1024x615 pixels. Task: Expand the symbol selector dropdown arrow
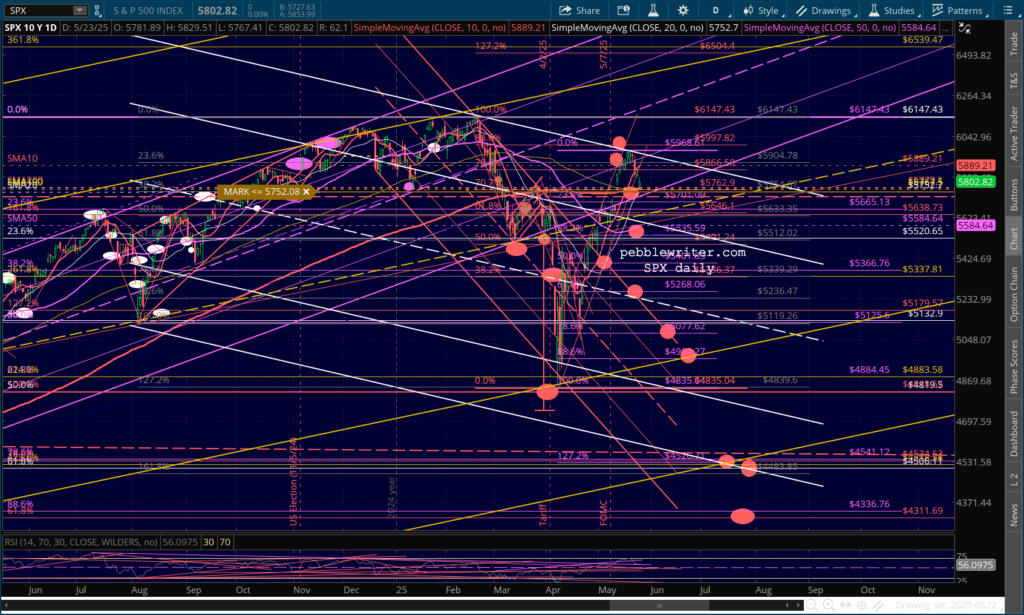(78, 10)
